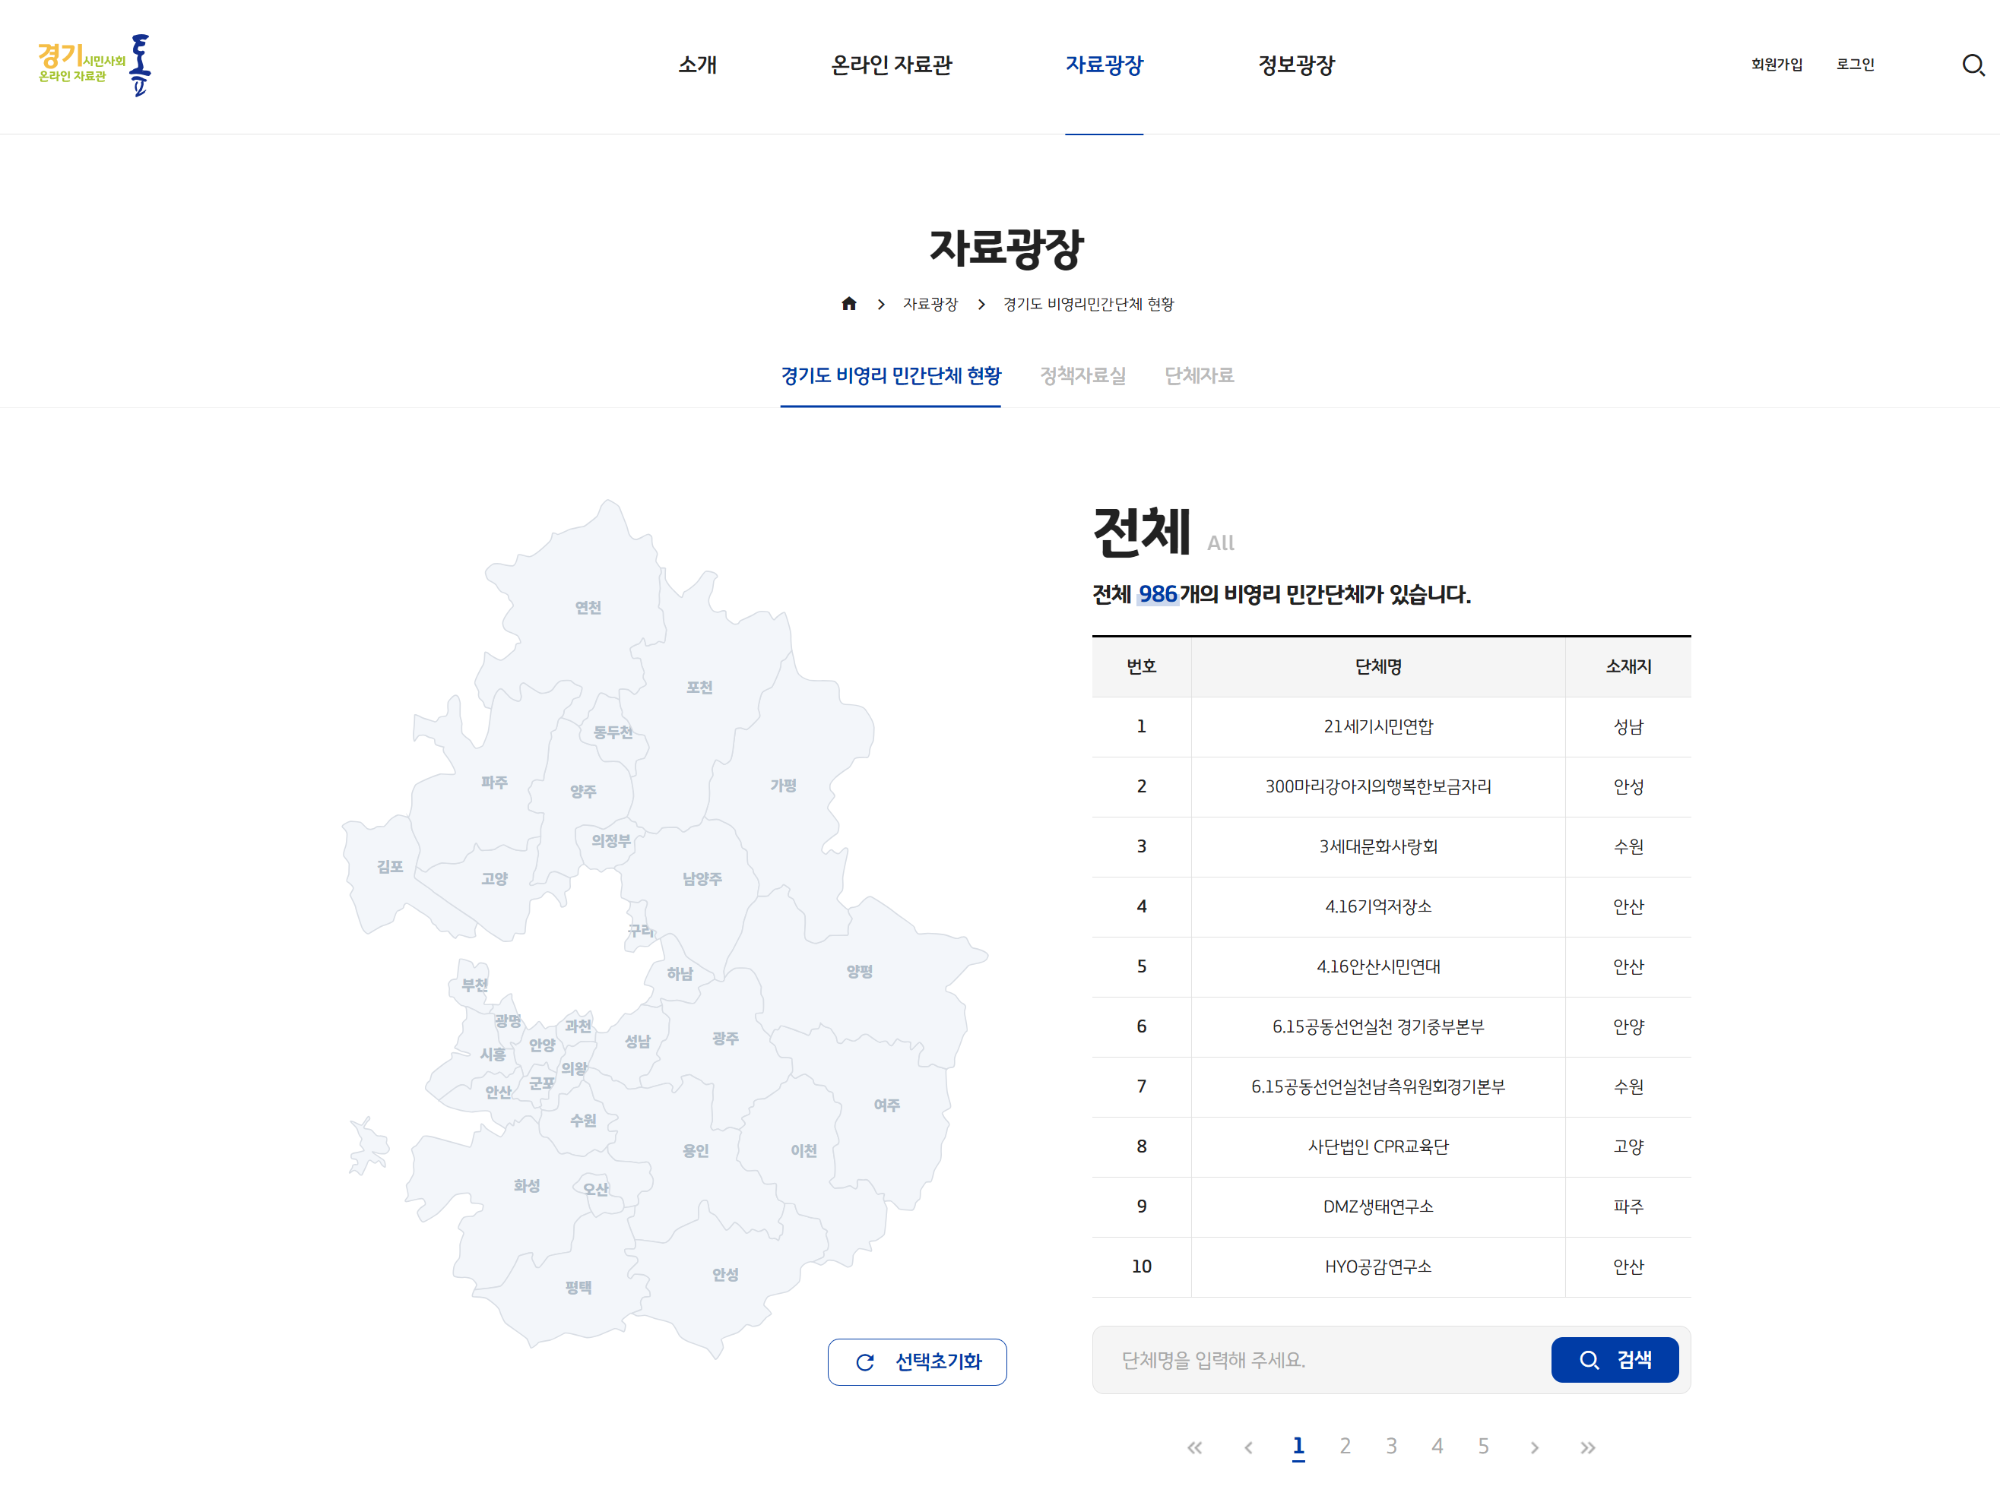Viewport: 2000px width, 1502px height.
Task: Jump to the last page with double-right arrow
Action: point(1587,1447)
